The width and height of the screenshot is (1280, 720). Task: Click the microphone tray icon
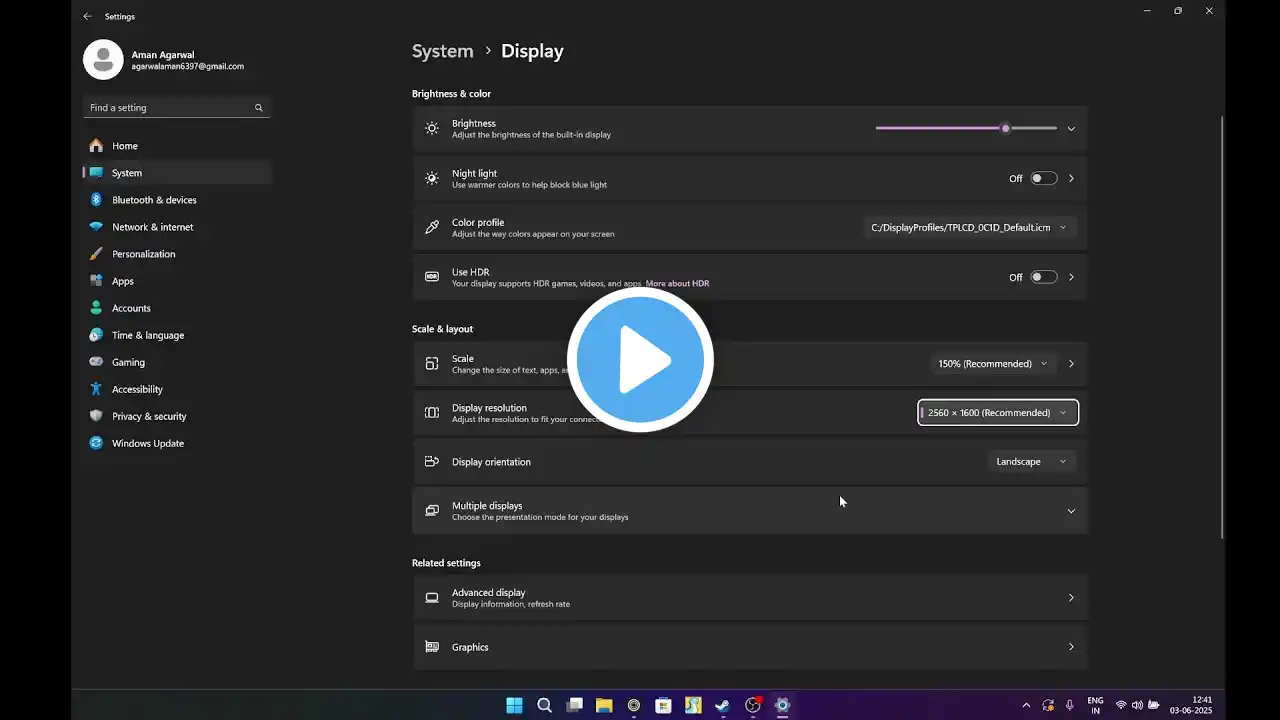(1070, 705)
